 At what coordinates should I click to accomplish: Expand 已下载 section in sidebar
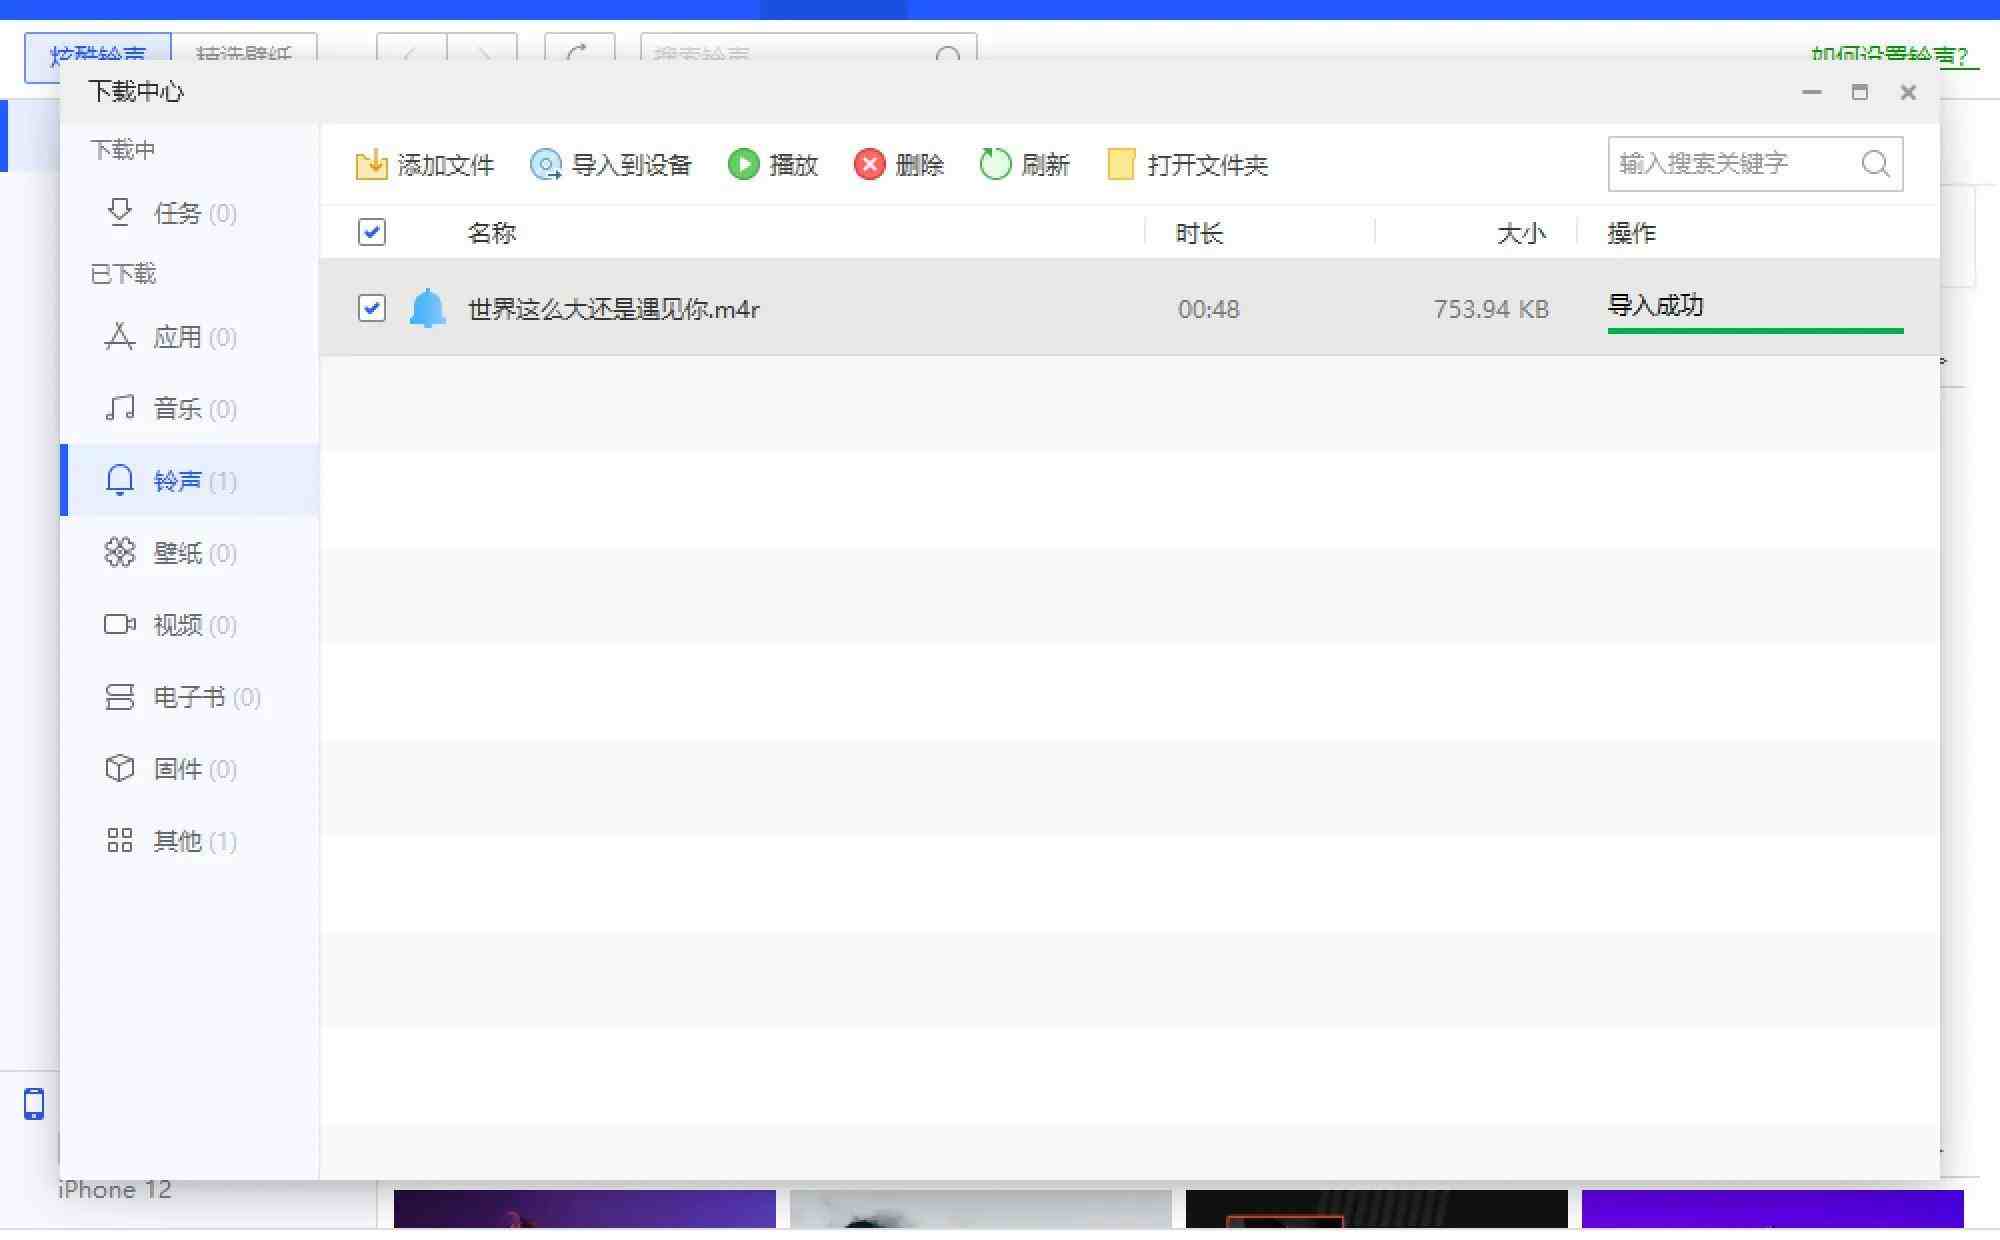(x=123, y=274)
